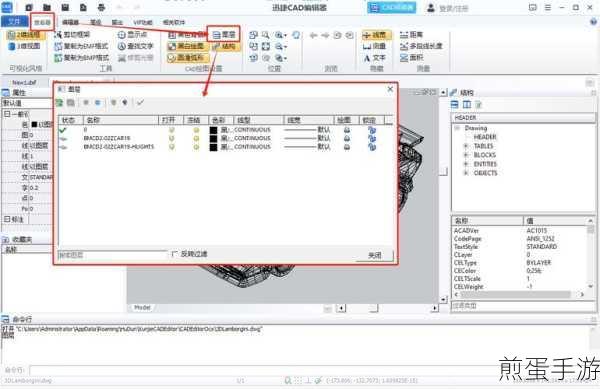Image resolution: width=600 pixels, height=389 pixels.
Task: Click color swatch of BMCD2-02ZCAR19-HLIGHTS layer
Action: click(x=214, y=147)
